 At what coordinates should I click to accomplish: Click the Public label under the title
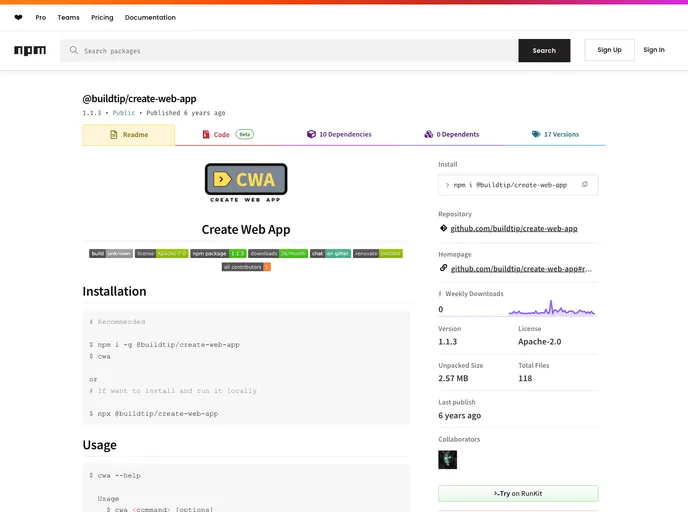click(x=124, y=113)
